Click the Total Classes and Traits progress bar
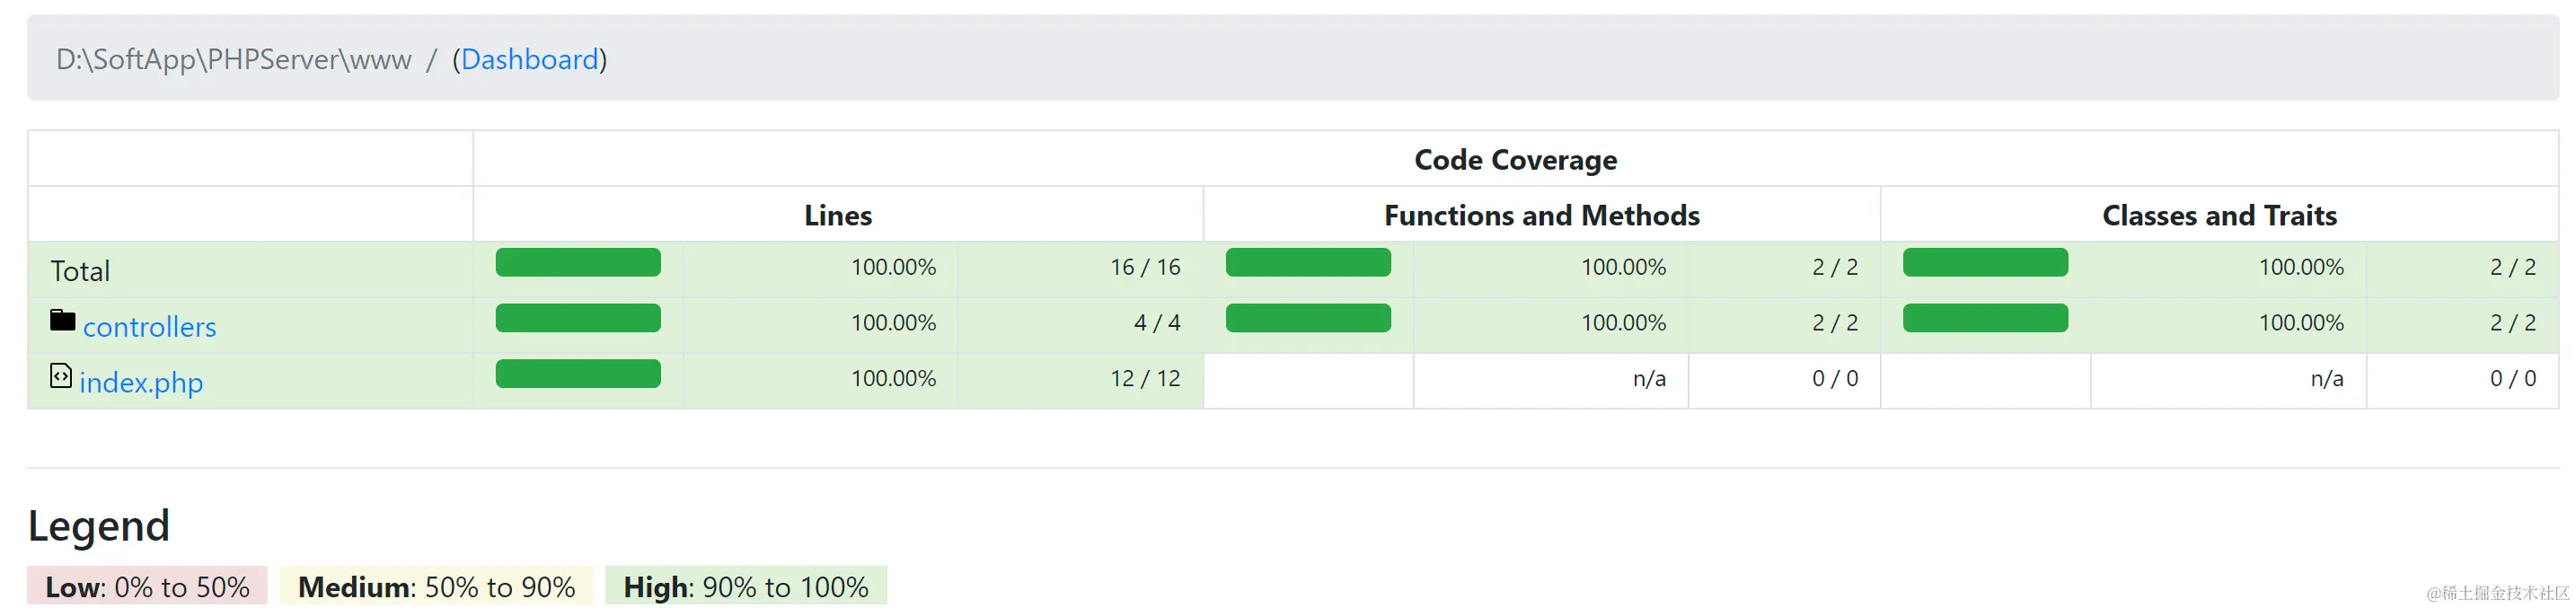The width and height of the screenshot is (2576, 608). click(x=1985, y=263)
